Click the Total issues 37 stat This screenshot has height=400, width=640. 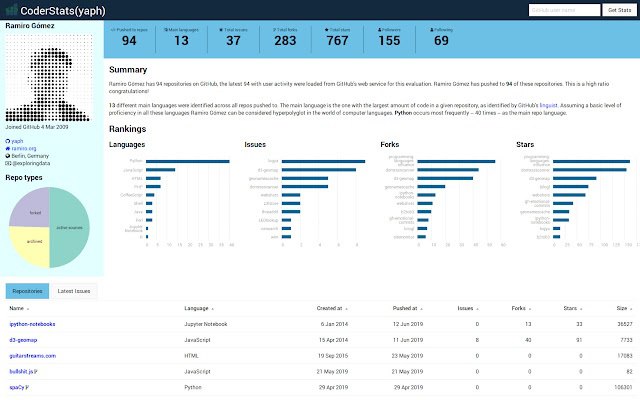pos(233,38)
